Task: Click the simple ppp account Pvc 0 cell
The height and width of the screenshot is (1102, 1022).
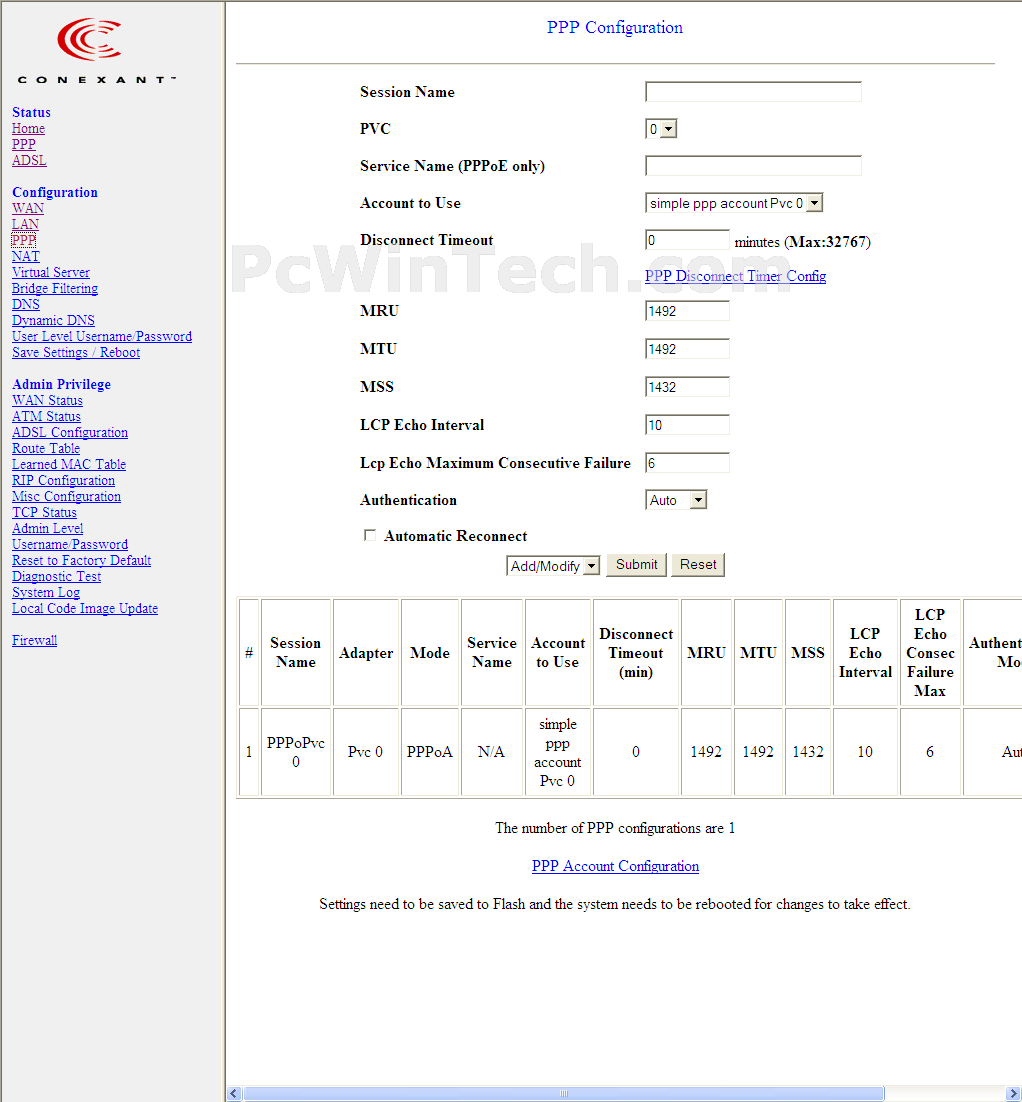Action: pyautogui.click(x=557, y=752)
